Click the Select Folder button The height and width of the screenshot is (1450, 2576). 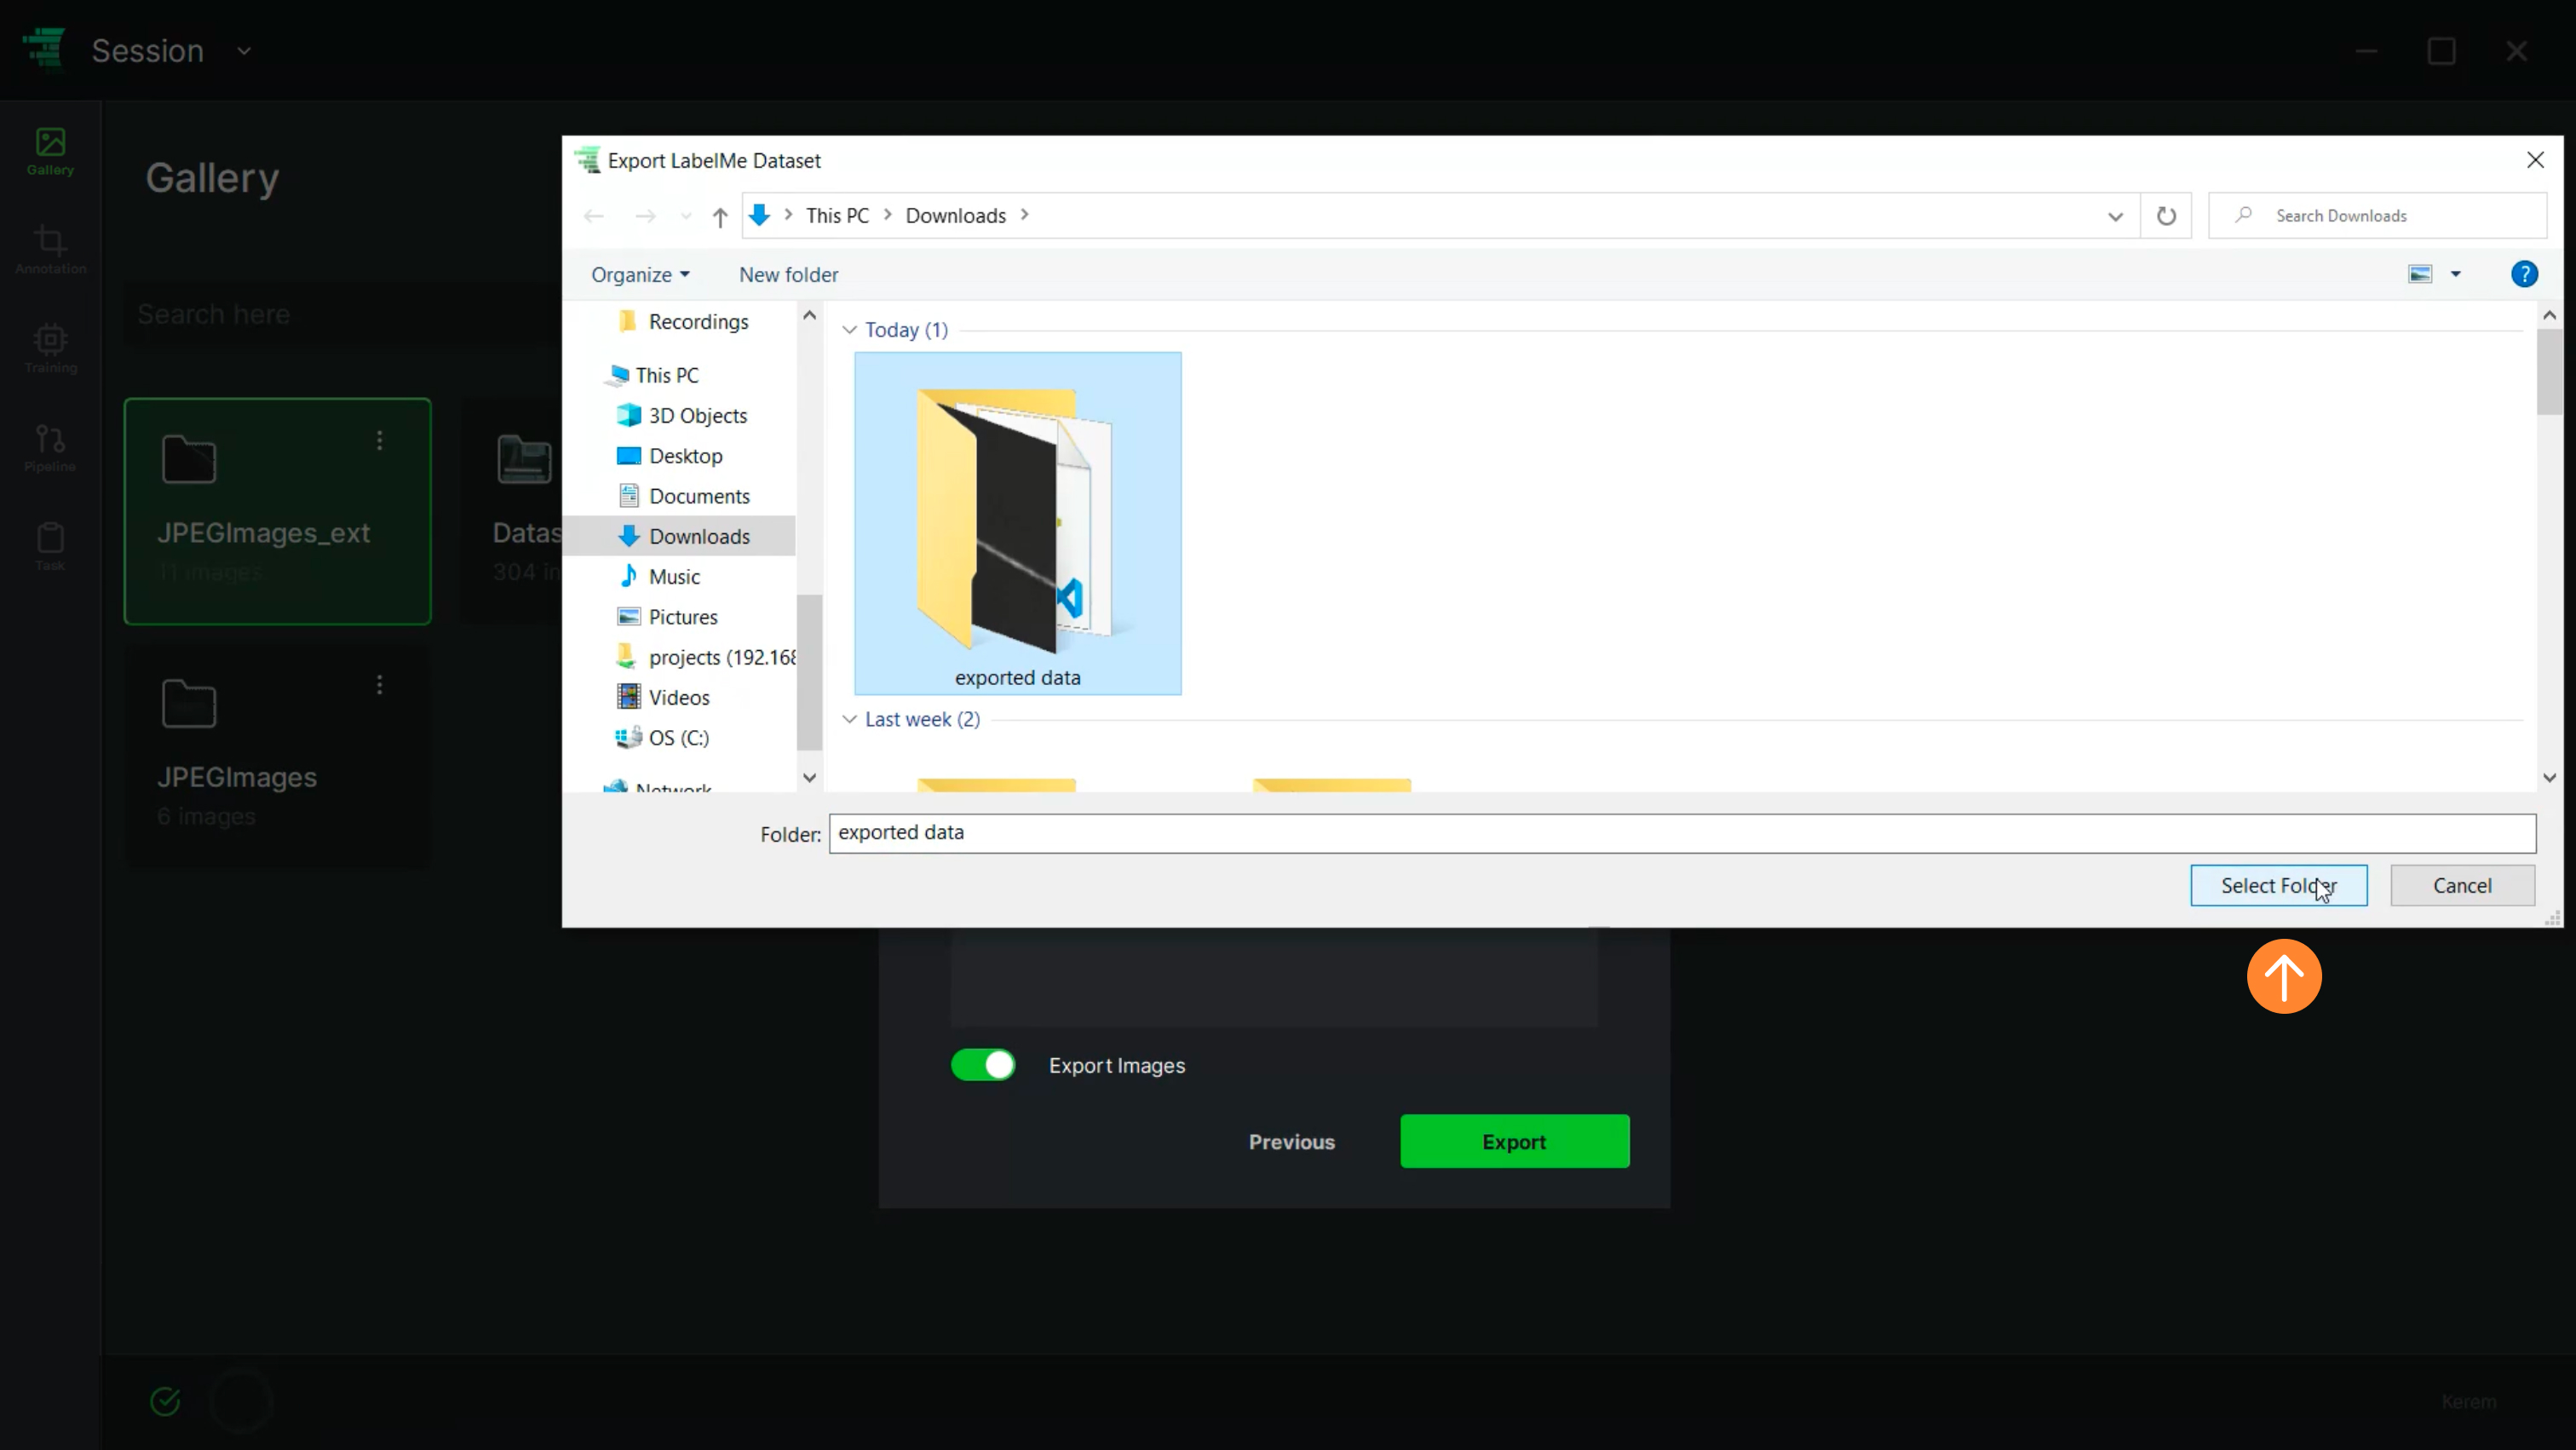click(x=2278, y=886)
